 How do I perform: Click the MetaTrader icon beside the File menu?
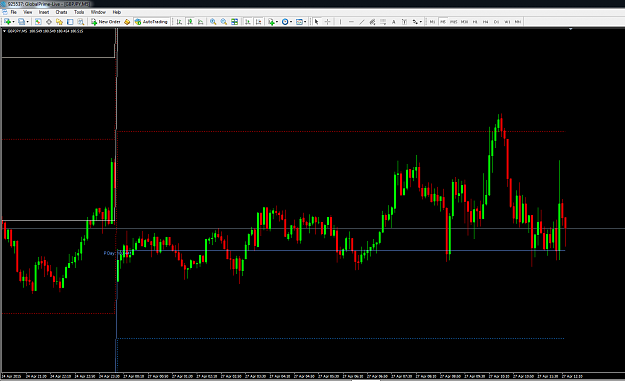5,12
